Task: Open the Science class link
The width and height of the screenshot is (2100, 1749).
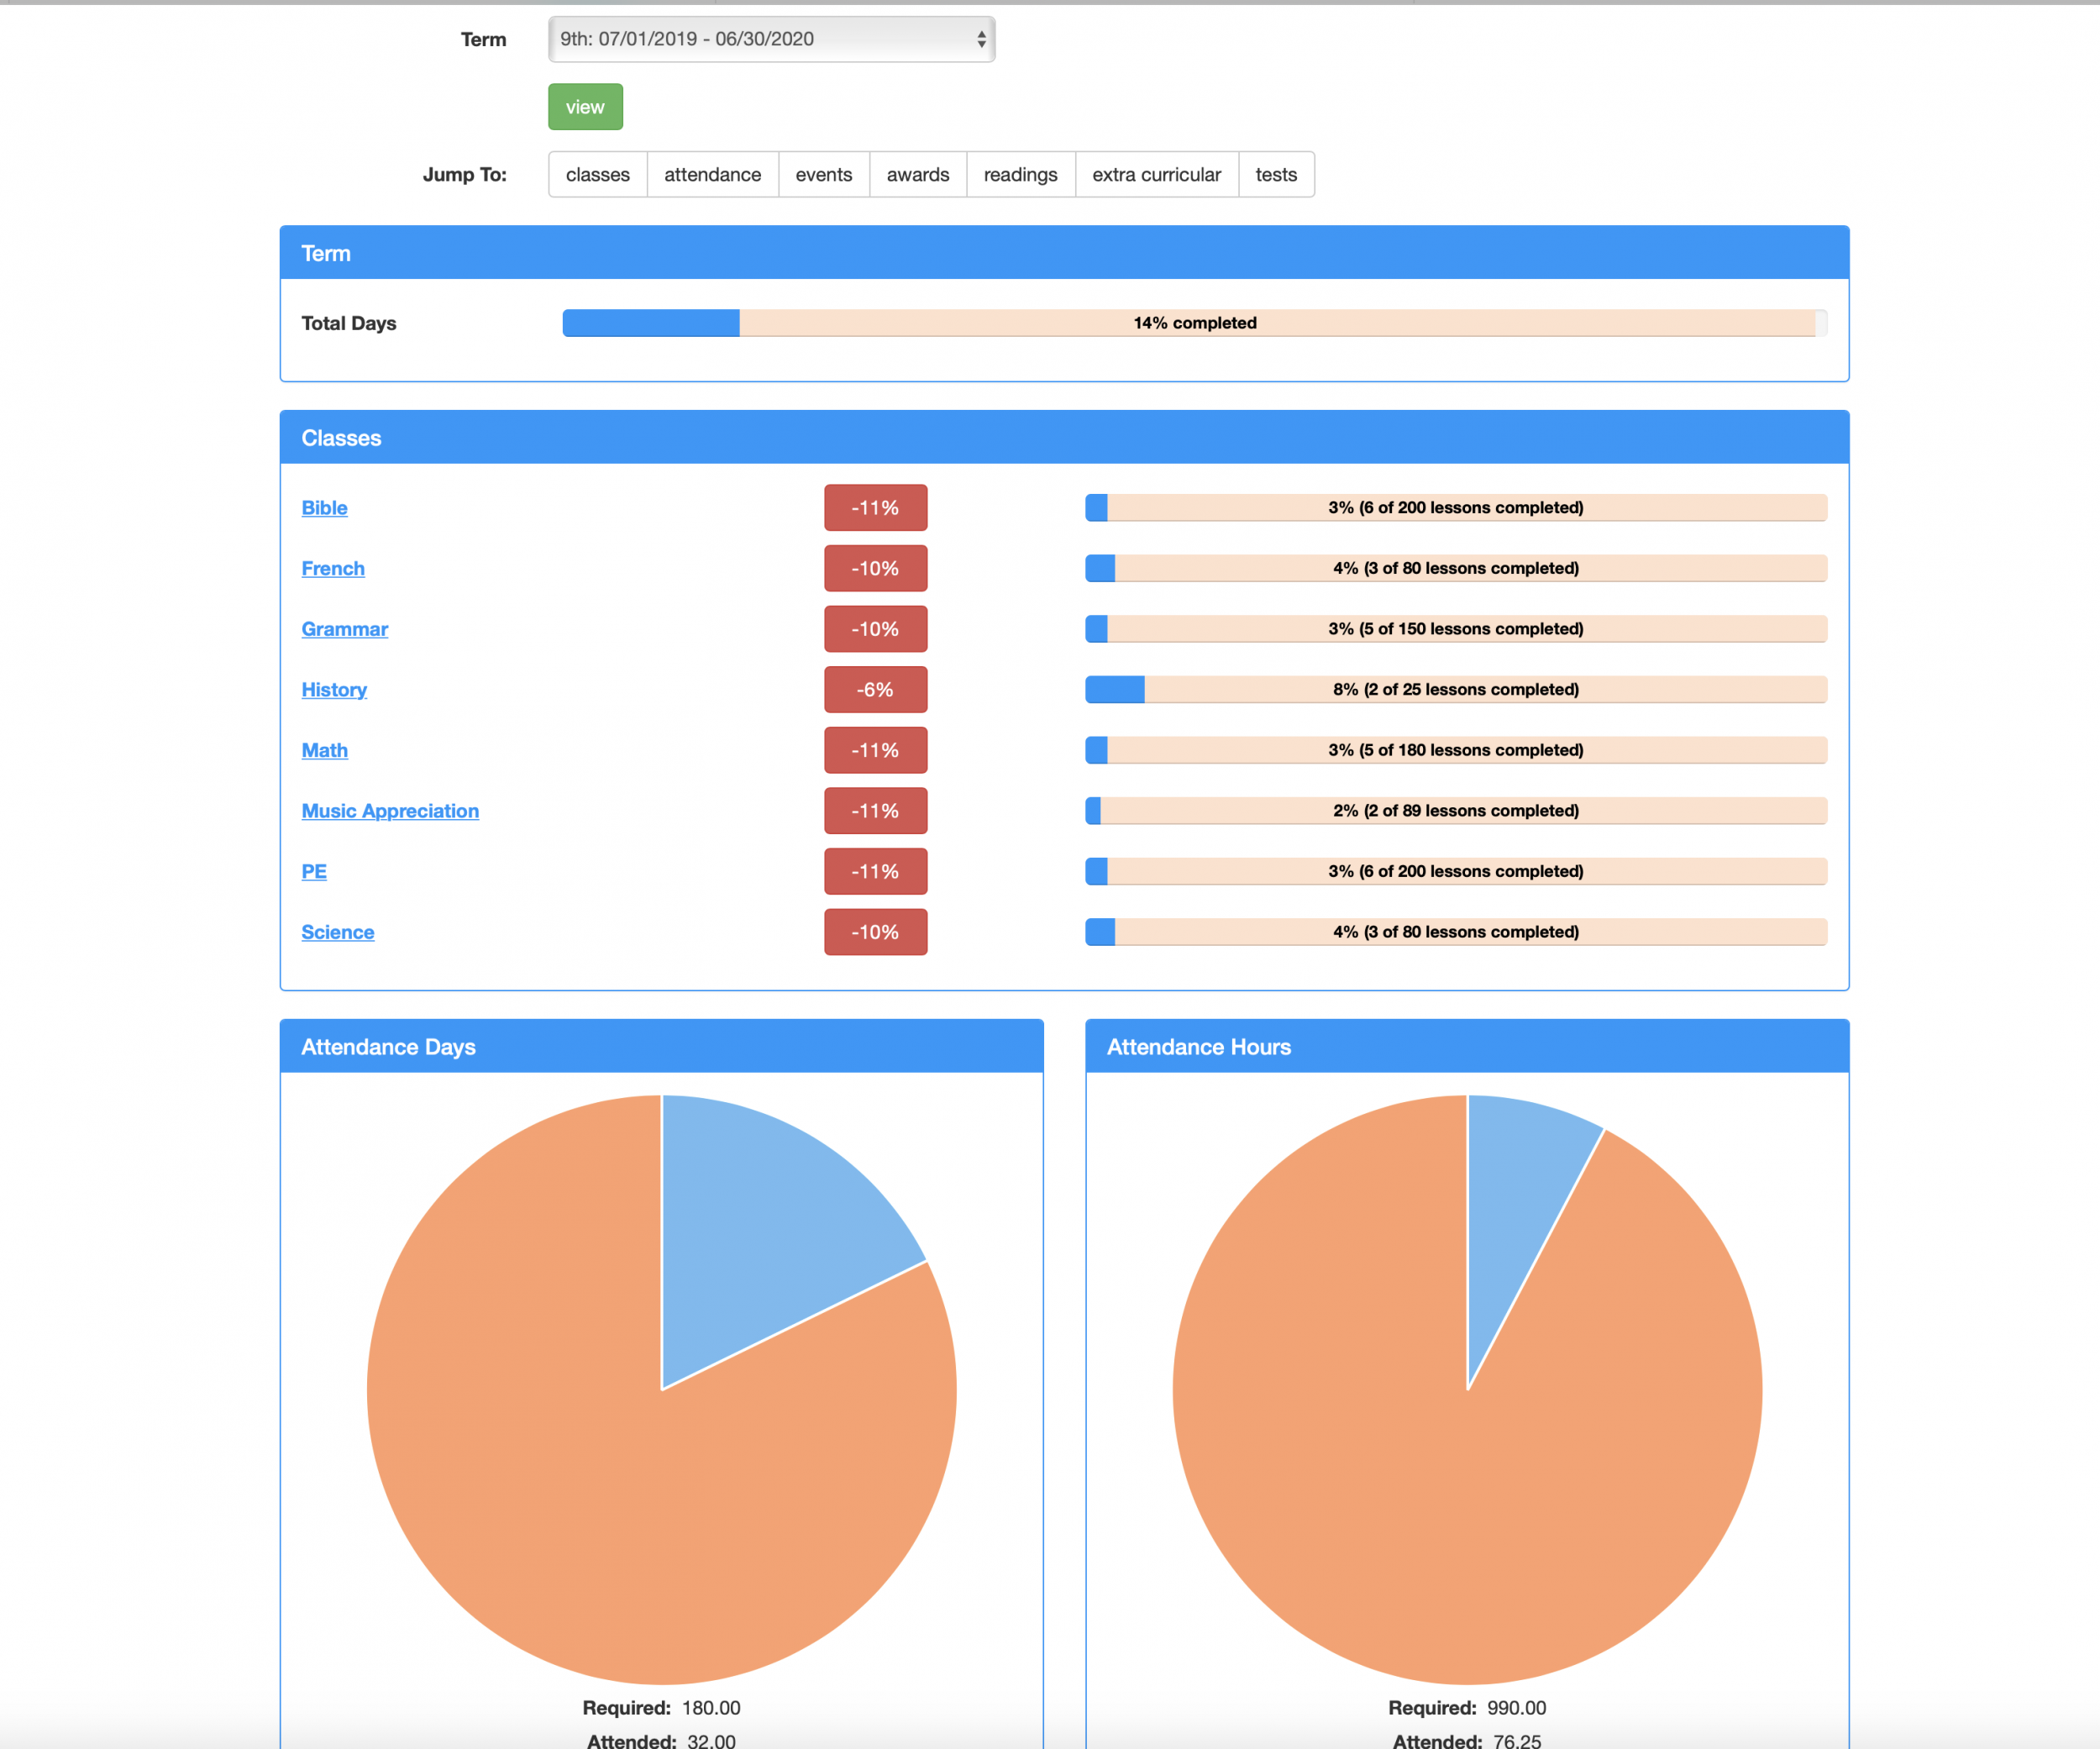Action: (338, 932)
